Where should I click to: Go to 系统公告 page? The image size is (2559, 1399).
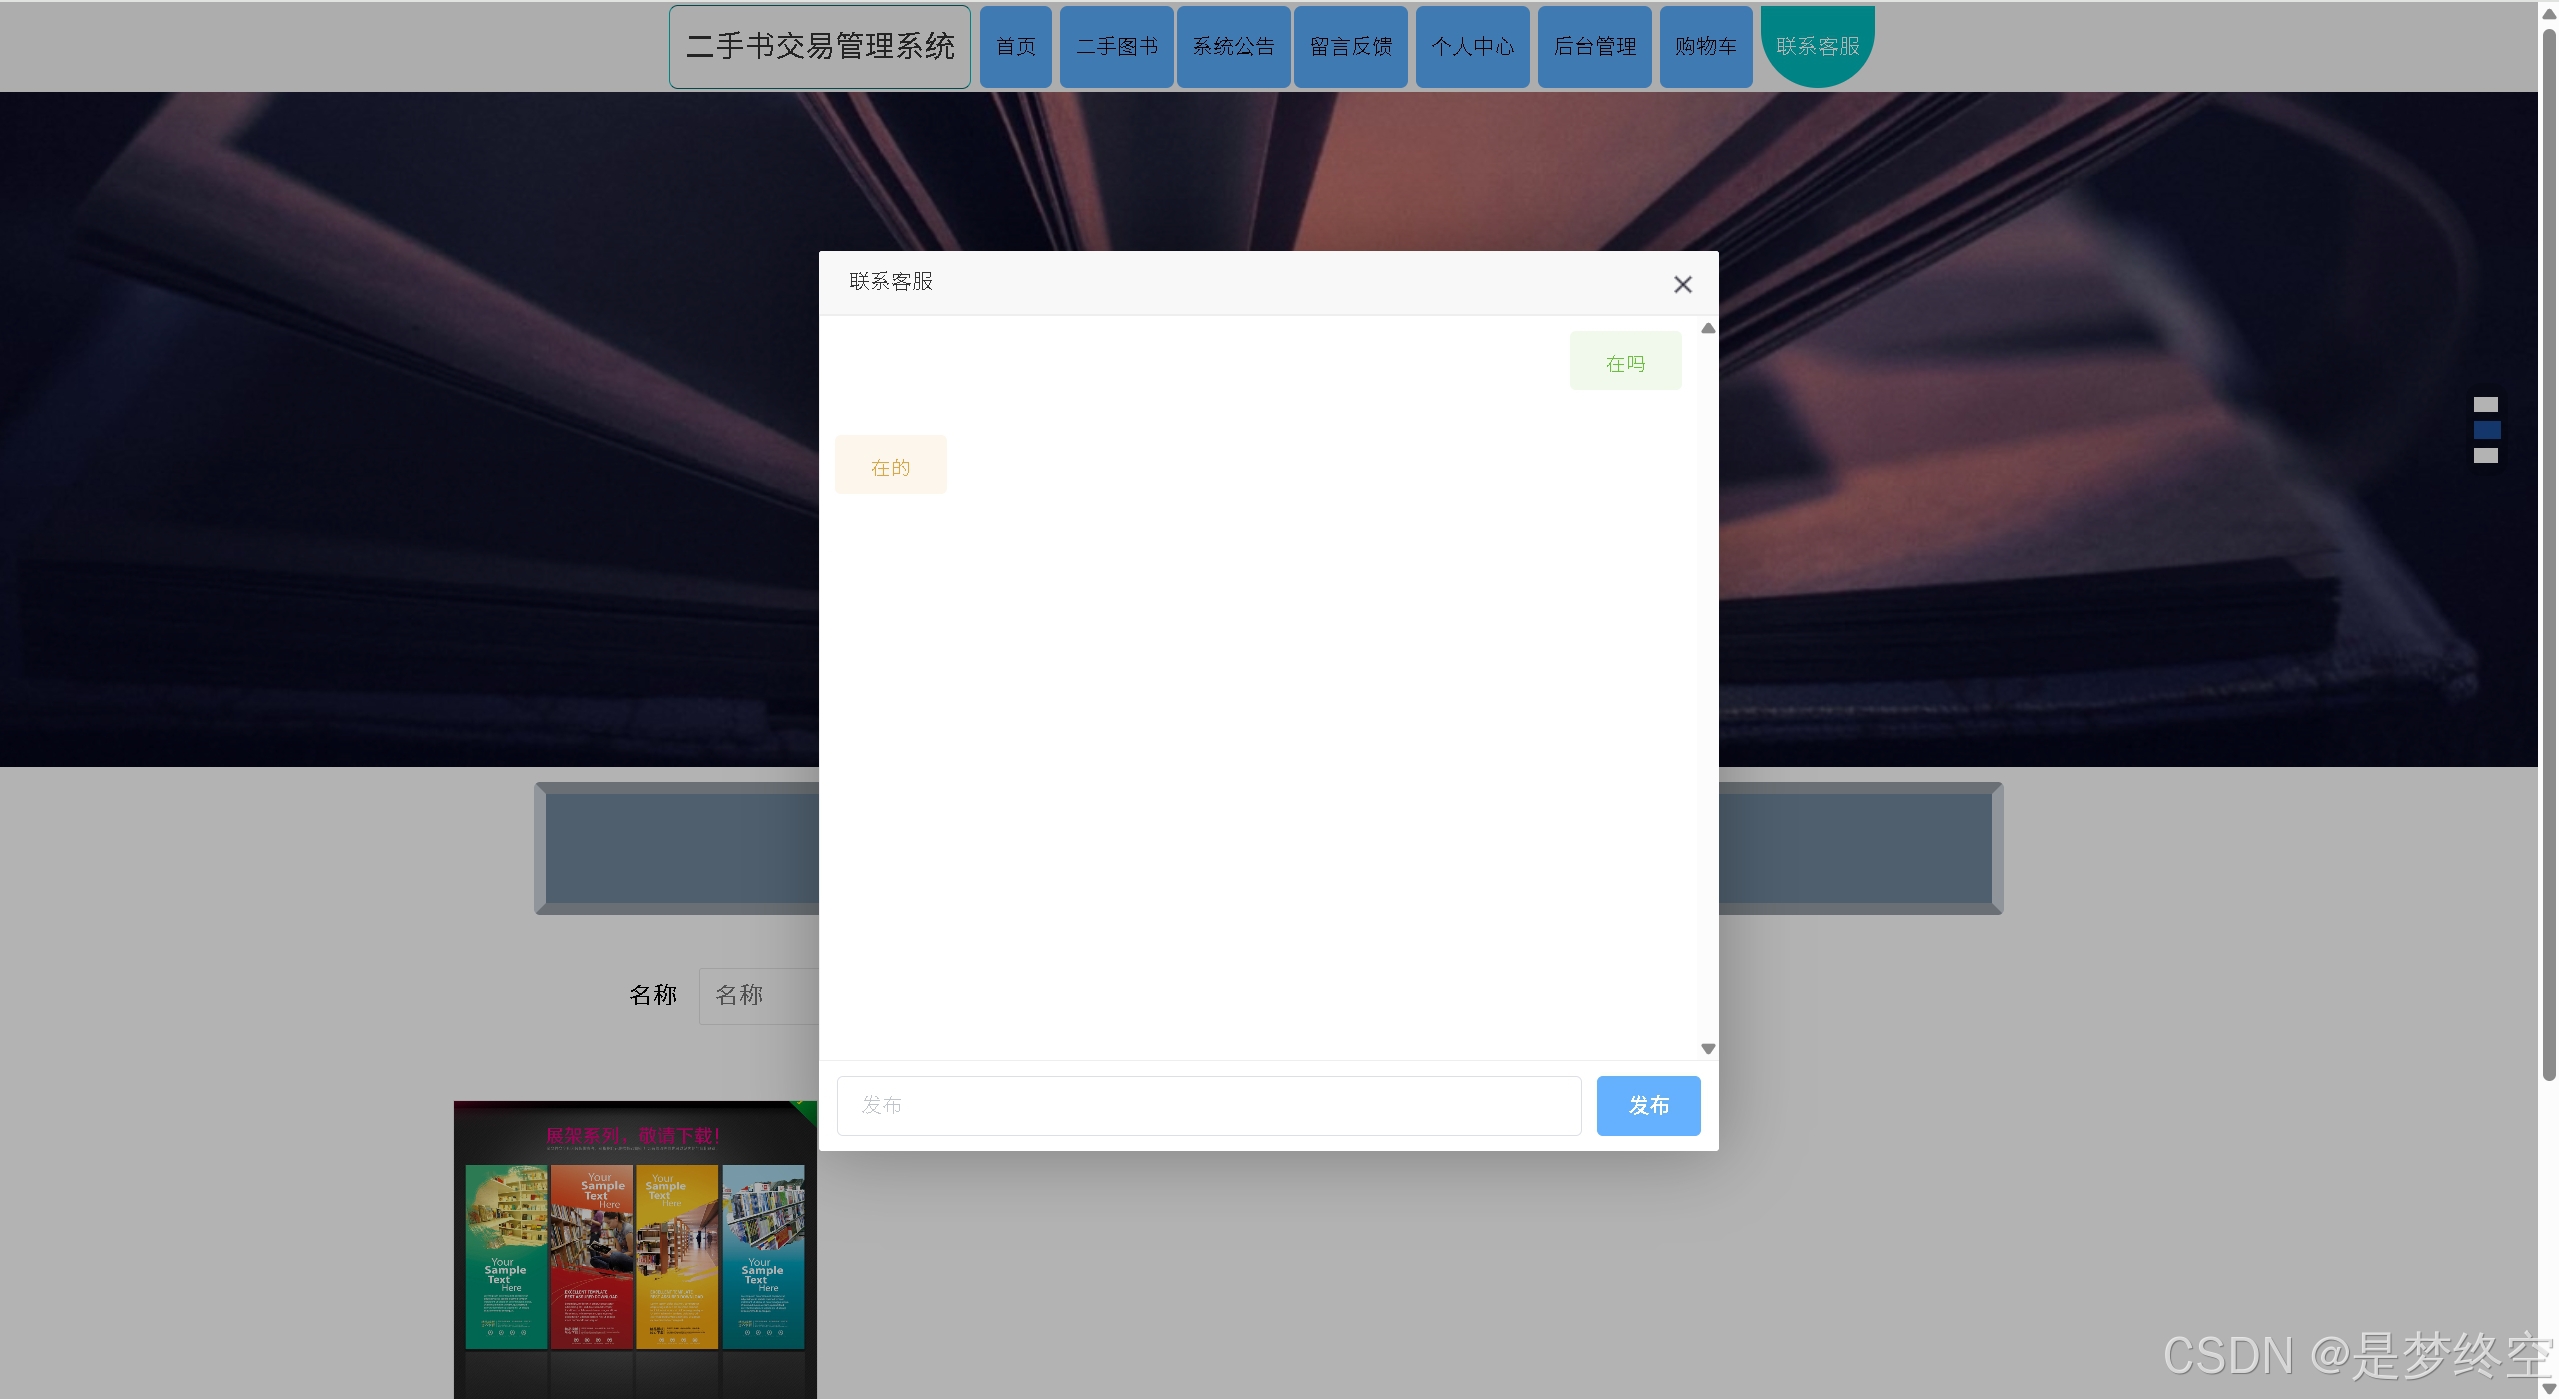(1232, 46)
